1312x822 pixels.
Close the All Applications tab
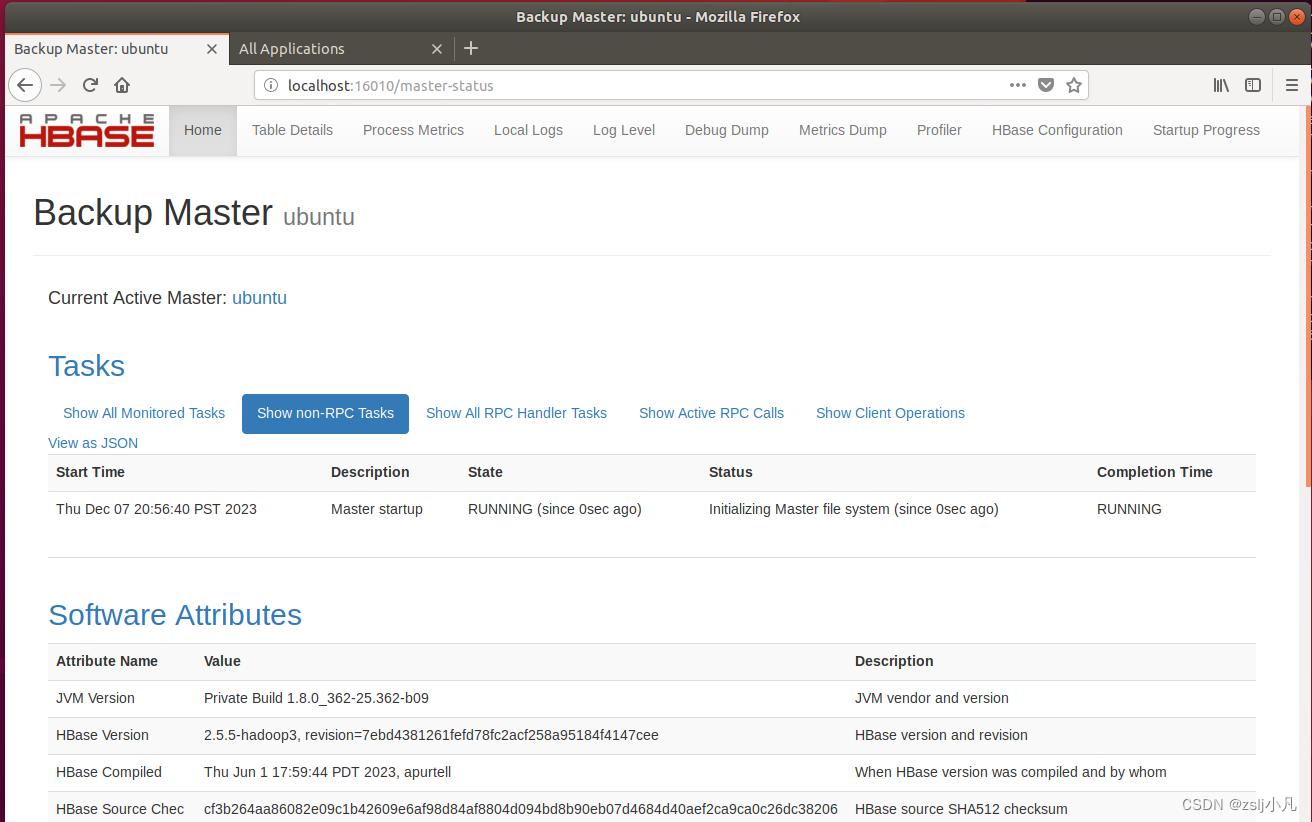[437, 48]
